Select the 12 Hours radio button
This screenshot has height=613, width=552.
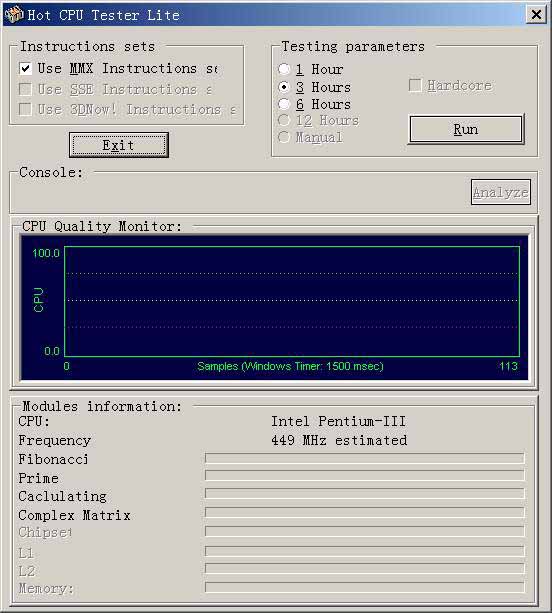[284, 120]
